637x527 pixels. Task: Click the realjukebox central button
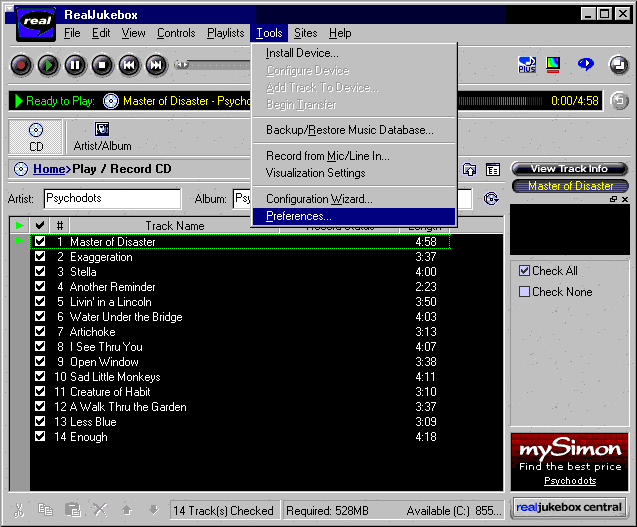569,507
